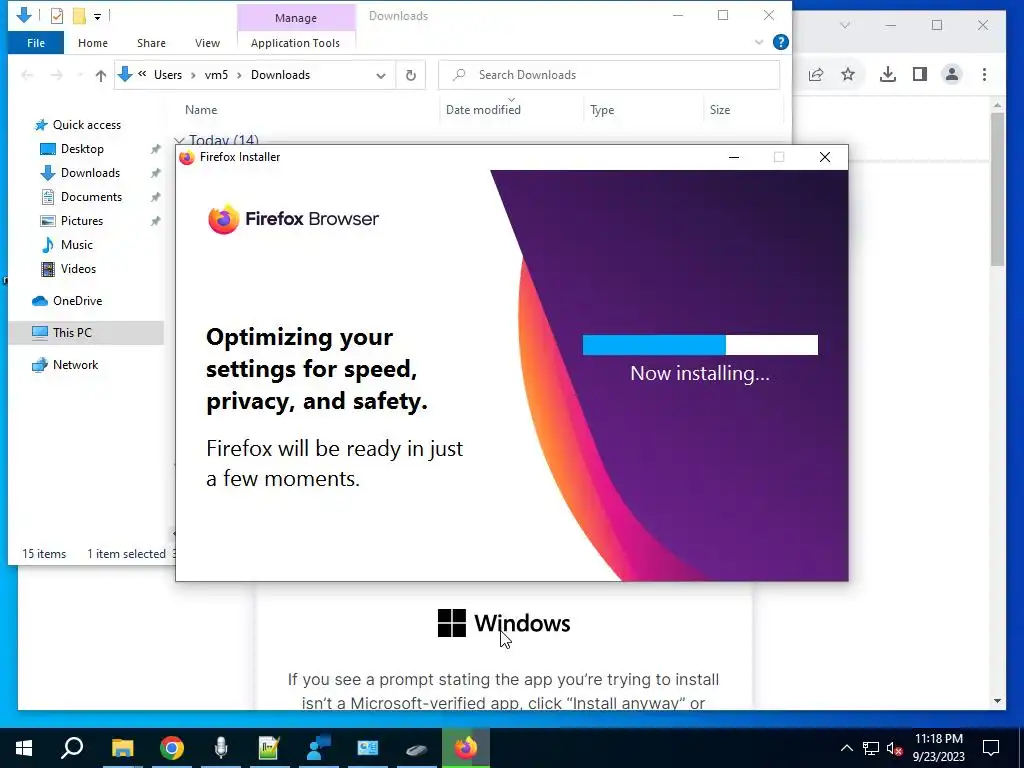1024x768 pixels.
Task: Open the Chrome three-dot menu
Action: [x=984, y=74]
